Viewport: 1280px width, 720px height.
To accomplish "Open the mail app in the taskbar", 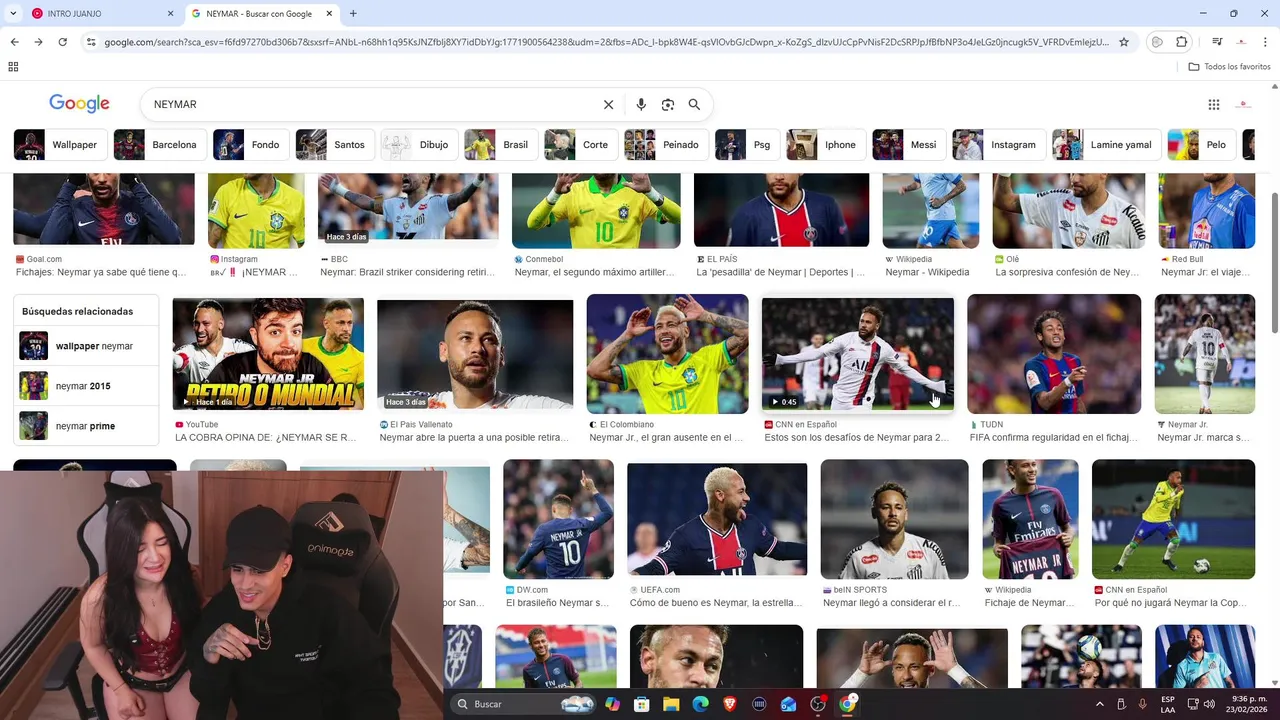I will (x=788, y=704).
